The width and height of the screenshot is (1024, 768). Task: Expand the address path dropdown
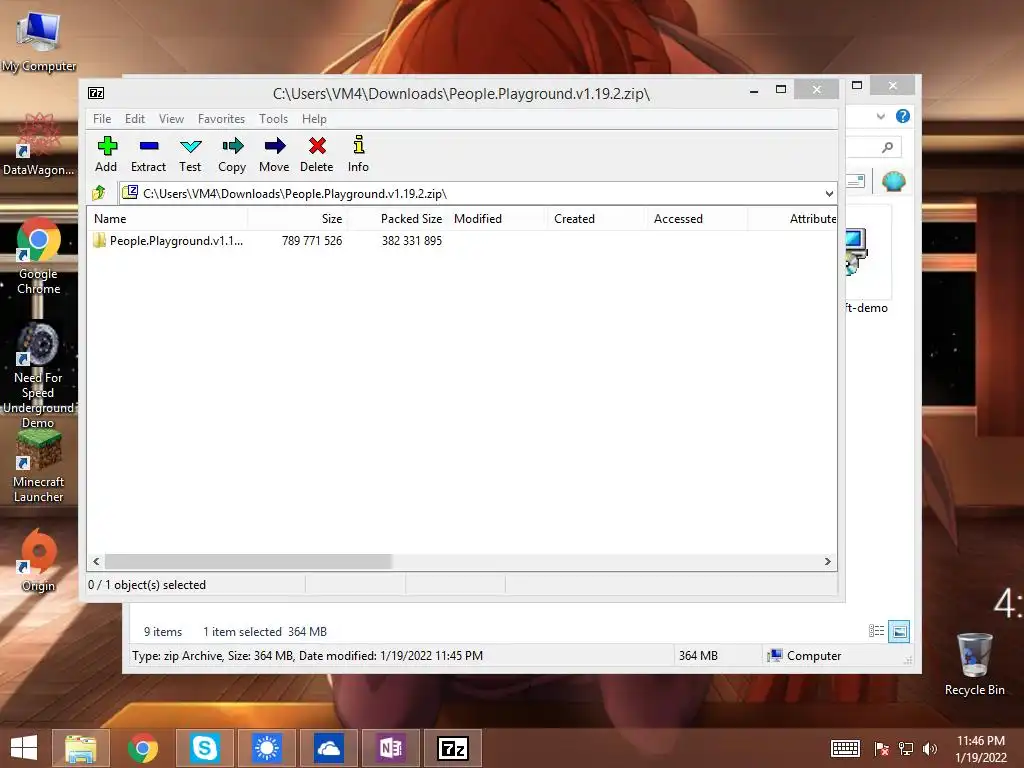[829, 193]
